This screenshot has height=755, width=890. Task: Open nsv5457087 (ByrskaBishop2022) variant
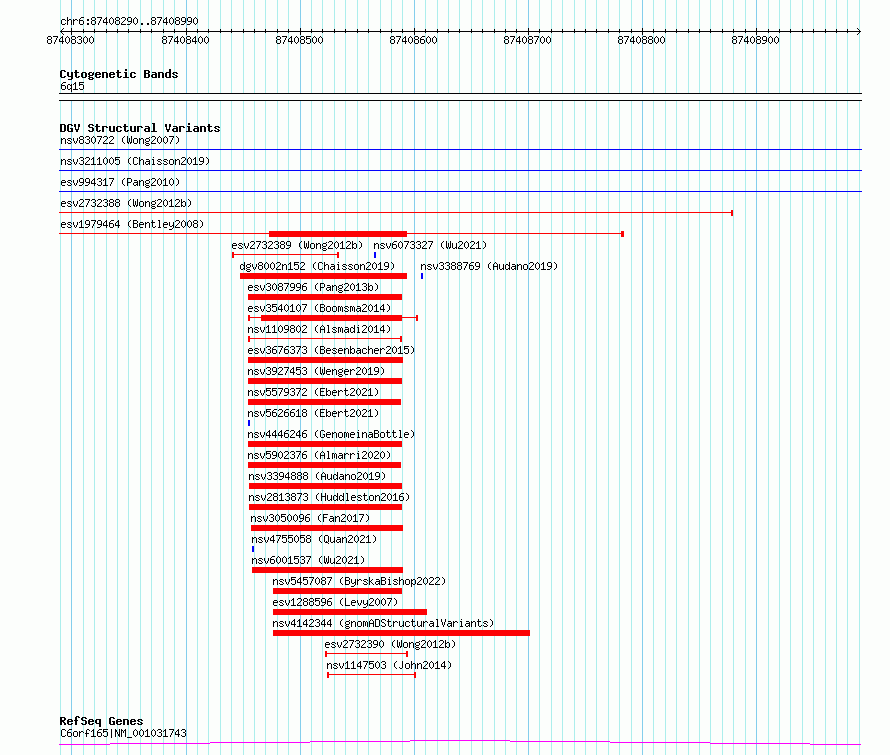click(x=359, y=581)
